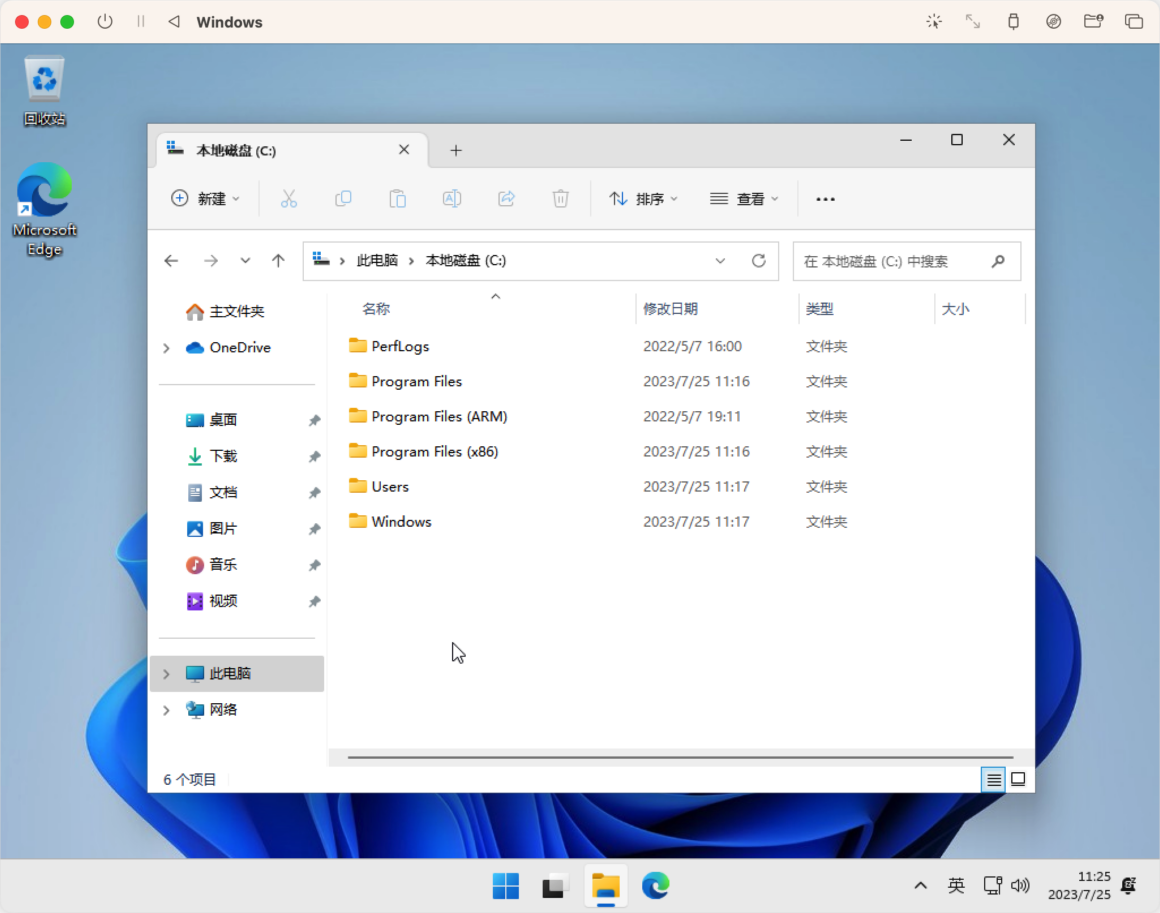Image resolution: width=1160 pixels, height=913 pixels.
Task: Open the 排序 sort dropdown
Action: (x=643, y=199)
